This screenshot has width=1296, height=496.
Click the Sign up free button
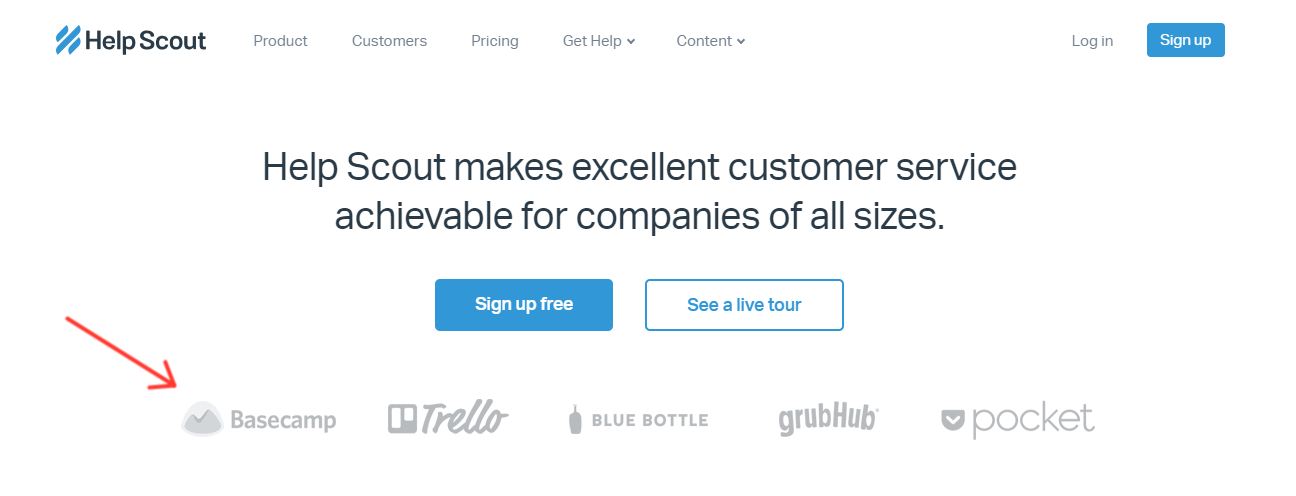[x=524, y=304]
